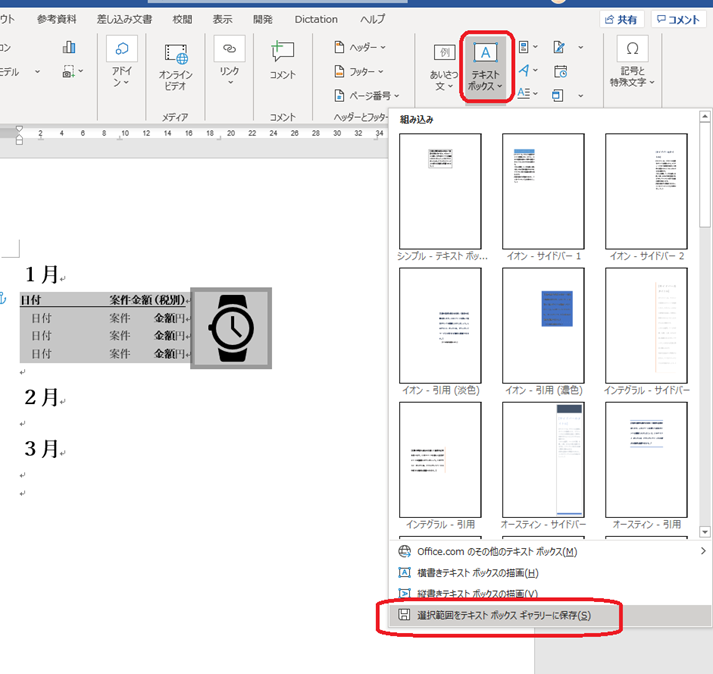The image size is (713, 674).
Task: Click the object anchor icon in margin
Action: (2, 298)
